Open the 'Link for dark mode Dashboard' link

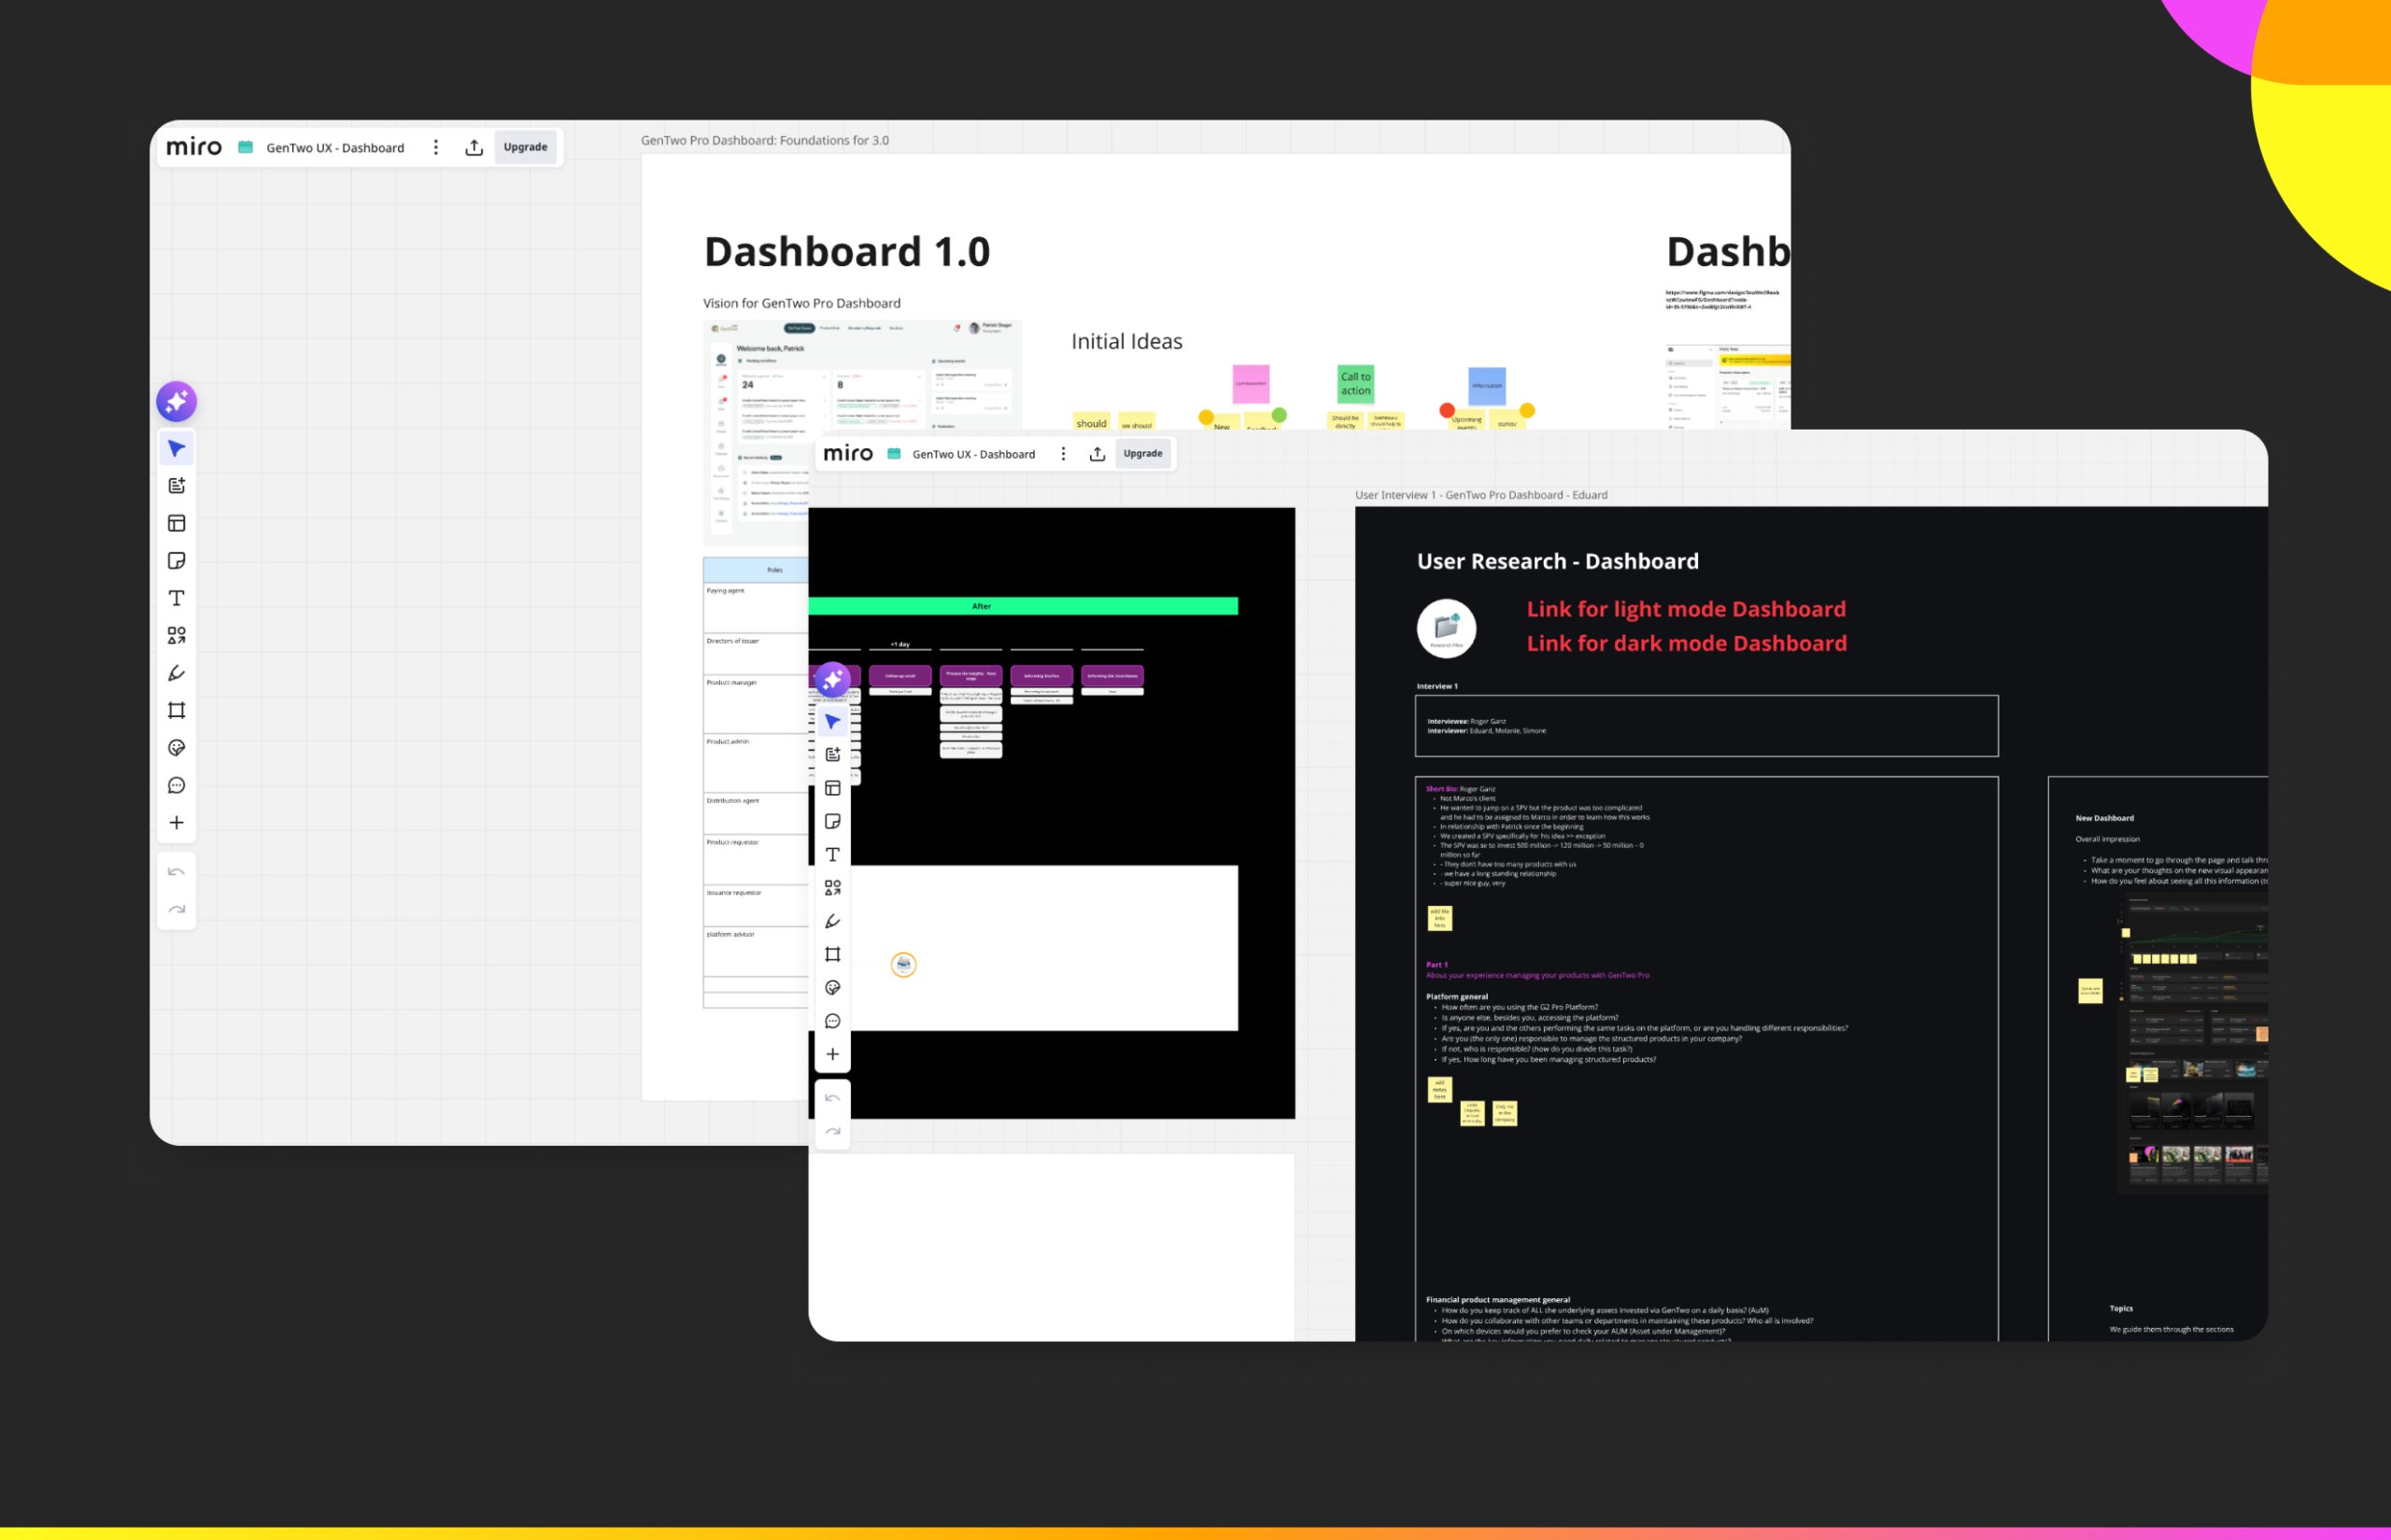(x=1686, y=644)
